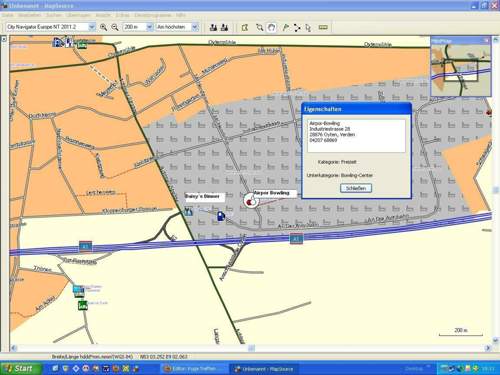Open the 200 m zoom scale dropdown
The width and height of the screenshot is (500, 375).
coord(149,27)
